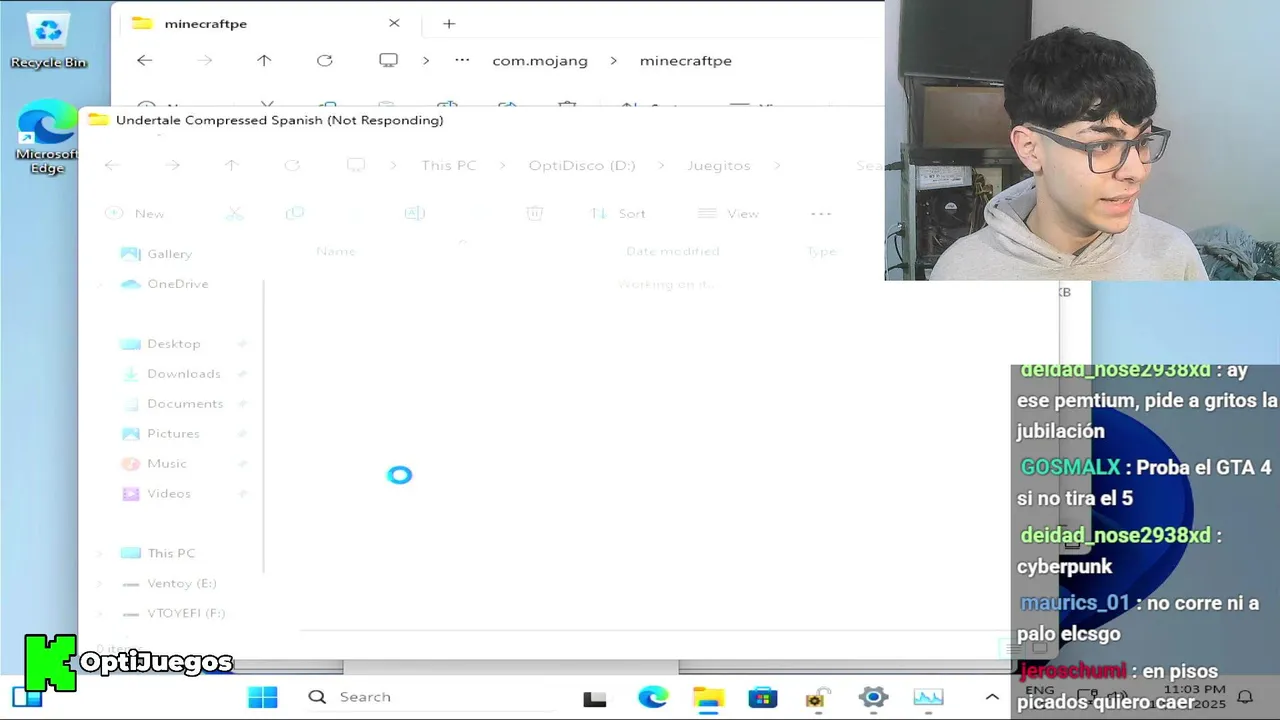This screenshot has width=1280, height=720.
Task: Open the Windows Start menu
Action: (263, 697)
